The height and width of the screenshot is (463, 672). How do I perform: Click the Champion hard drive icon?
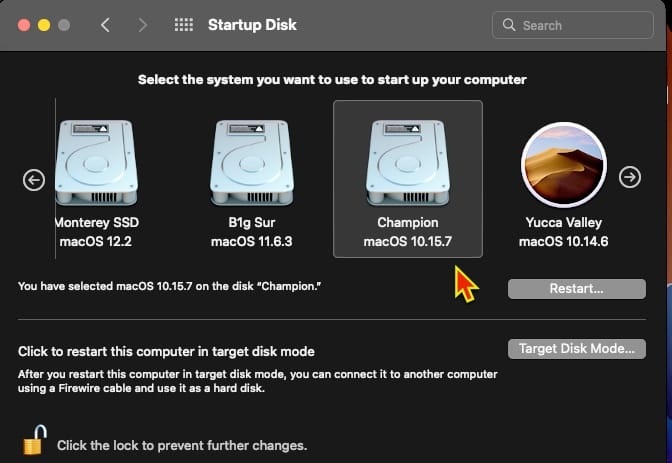tap(407, 163)
